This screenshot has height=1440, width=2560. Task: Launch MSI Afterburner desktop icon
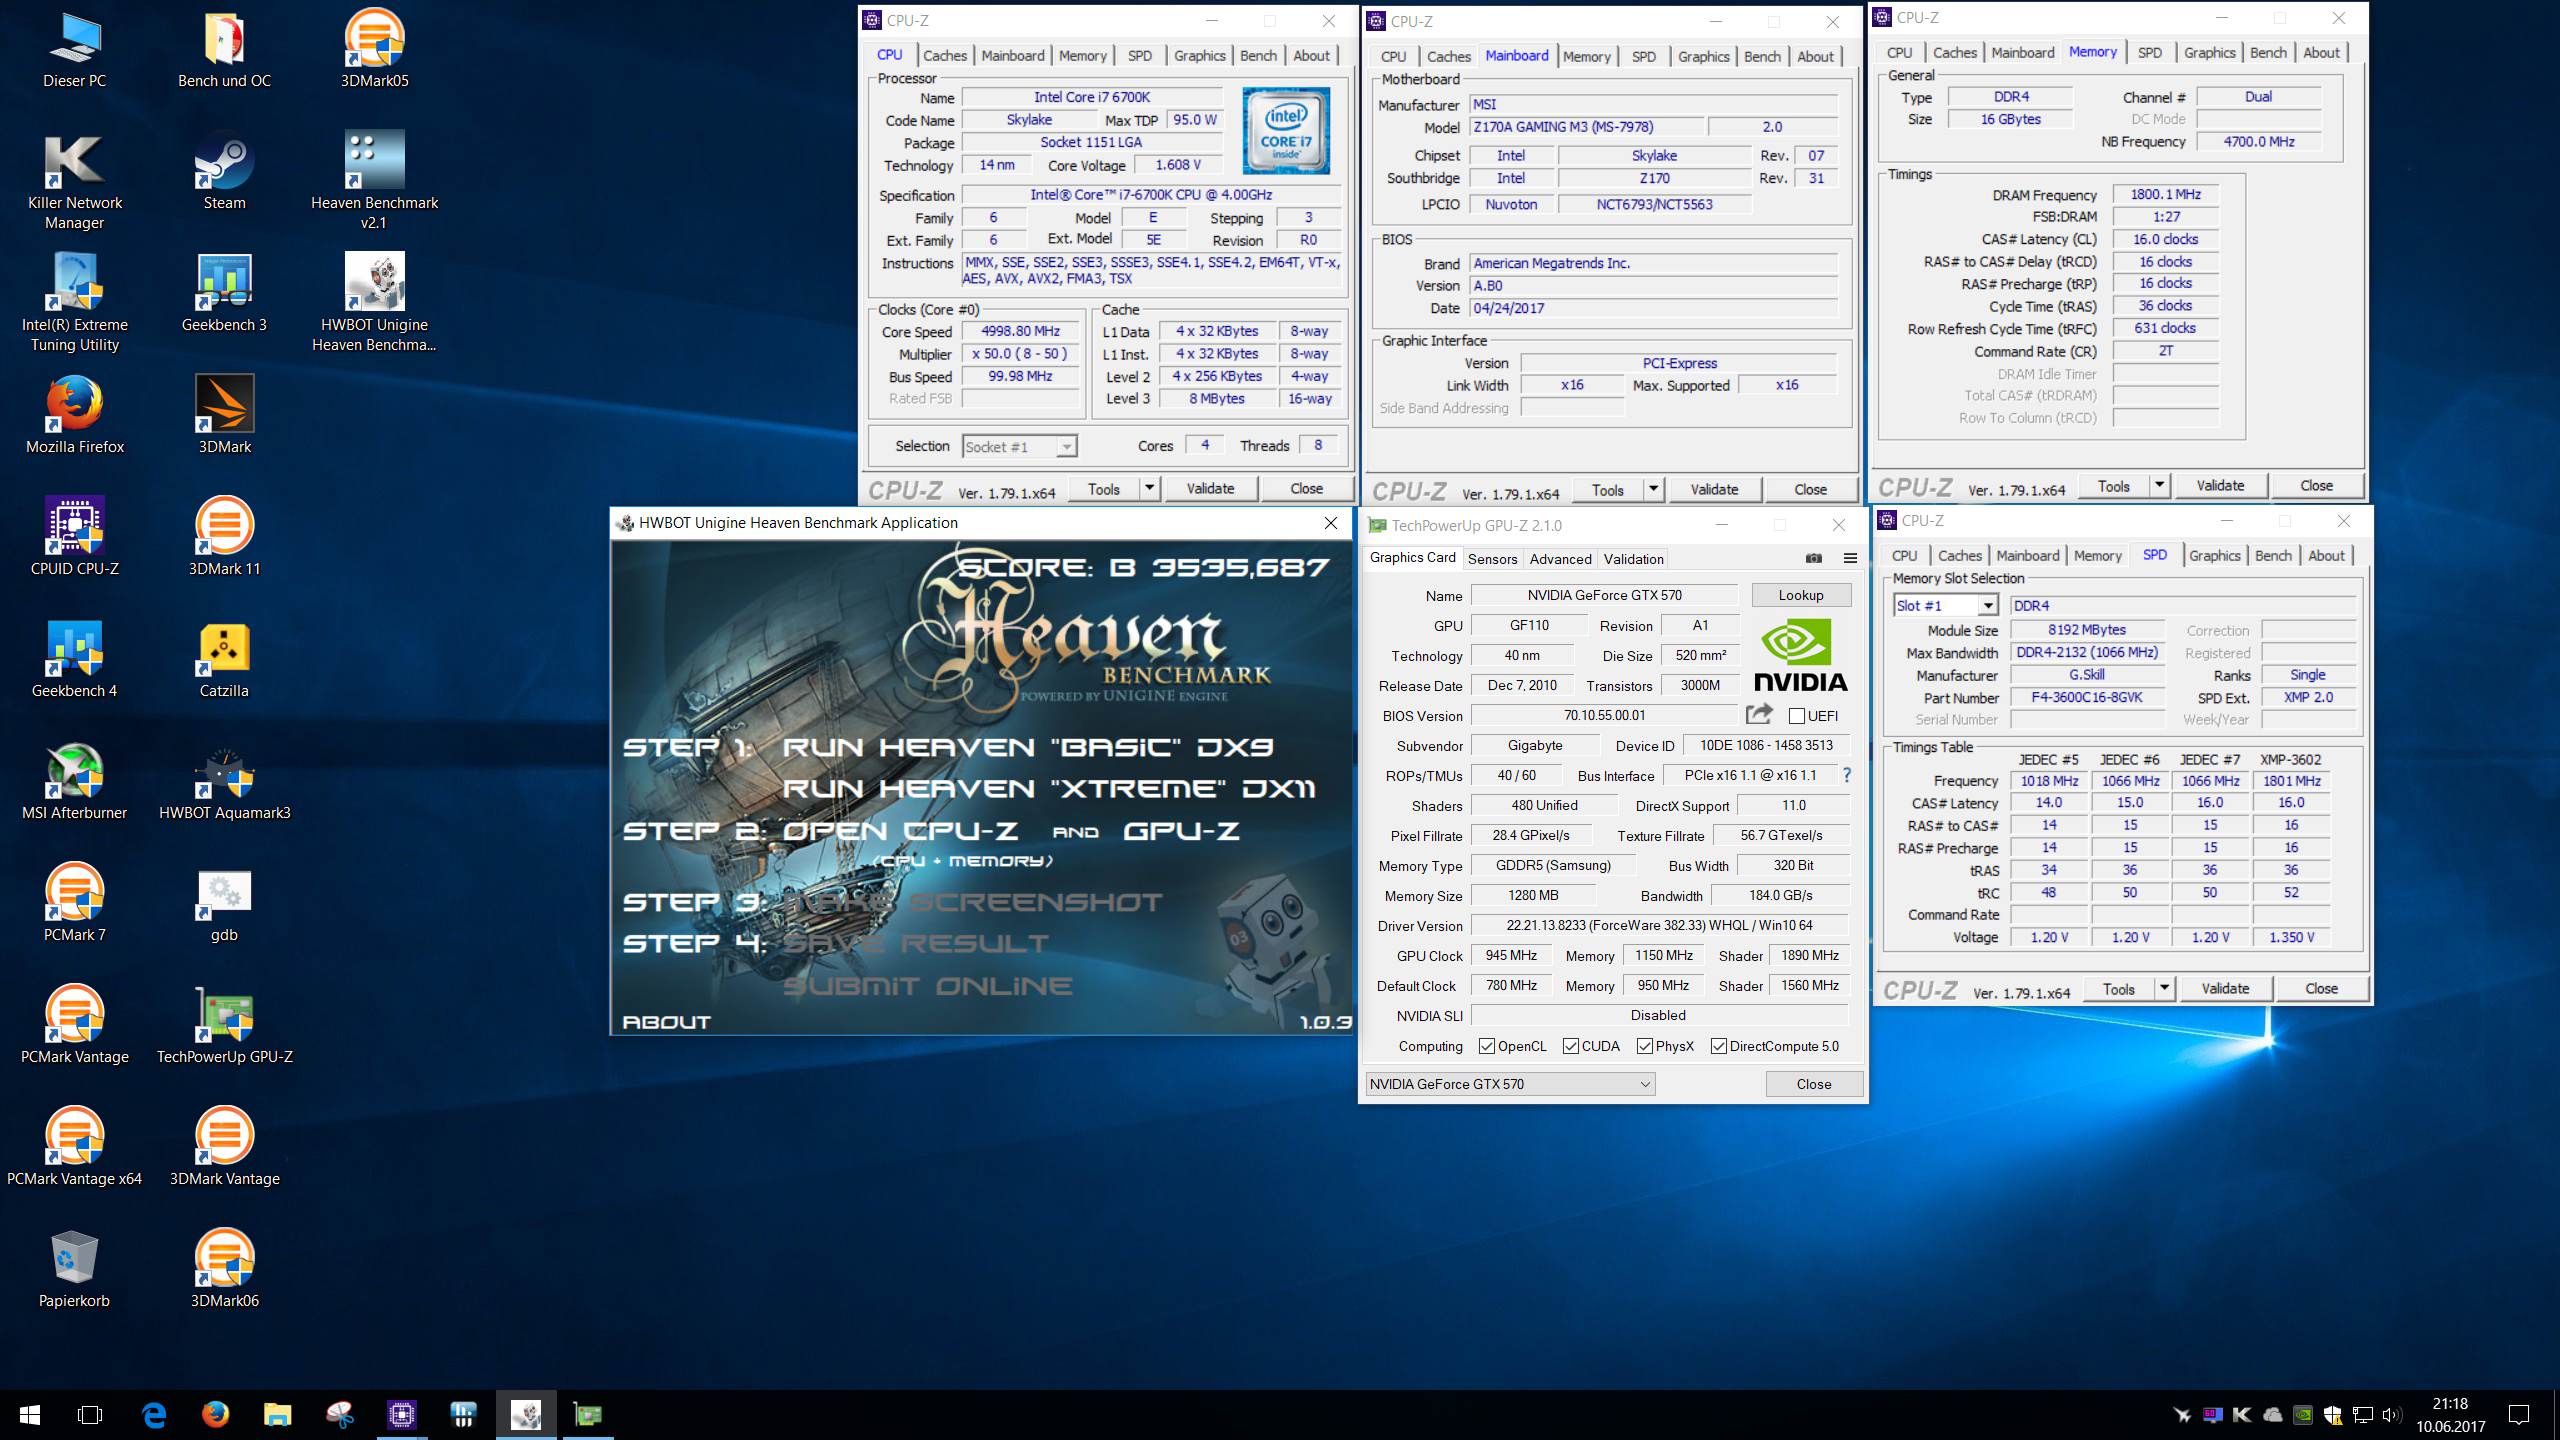pos(74,780)
